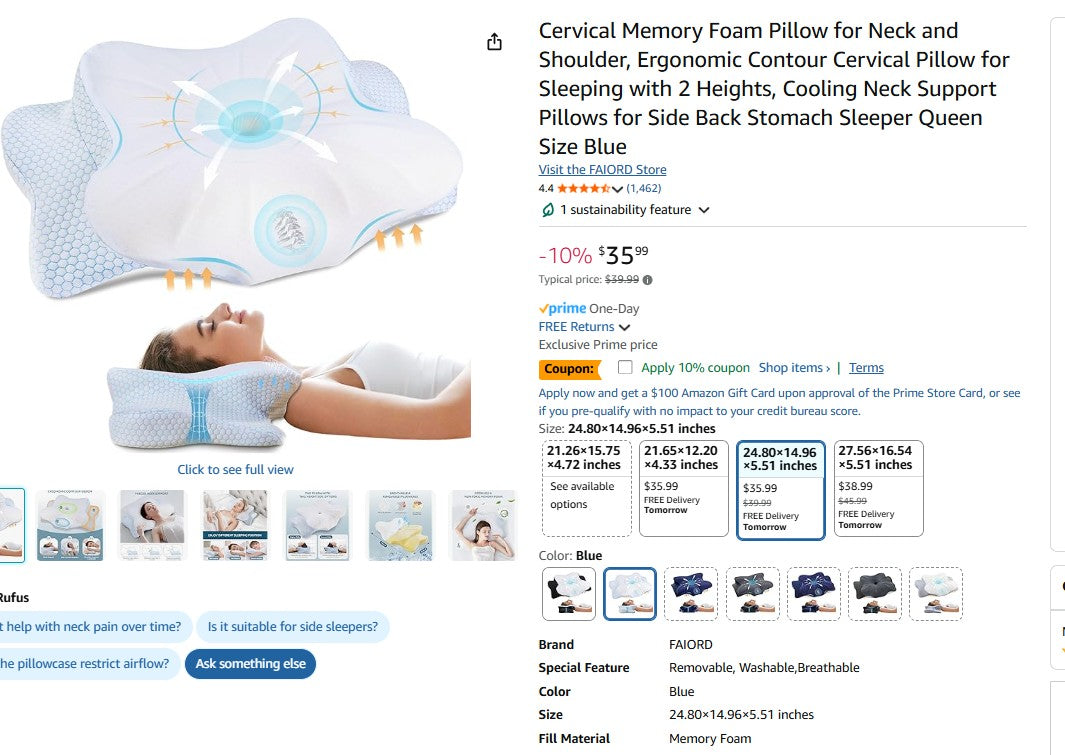Visit the FAIORD Store link
Viewport: 1065px width, 755px height.
[602, 170]
